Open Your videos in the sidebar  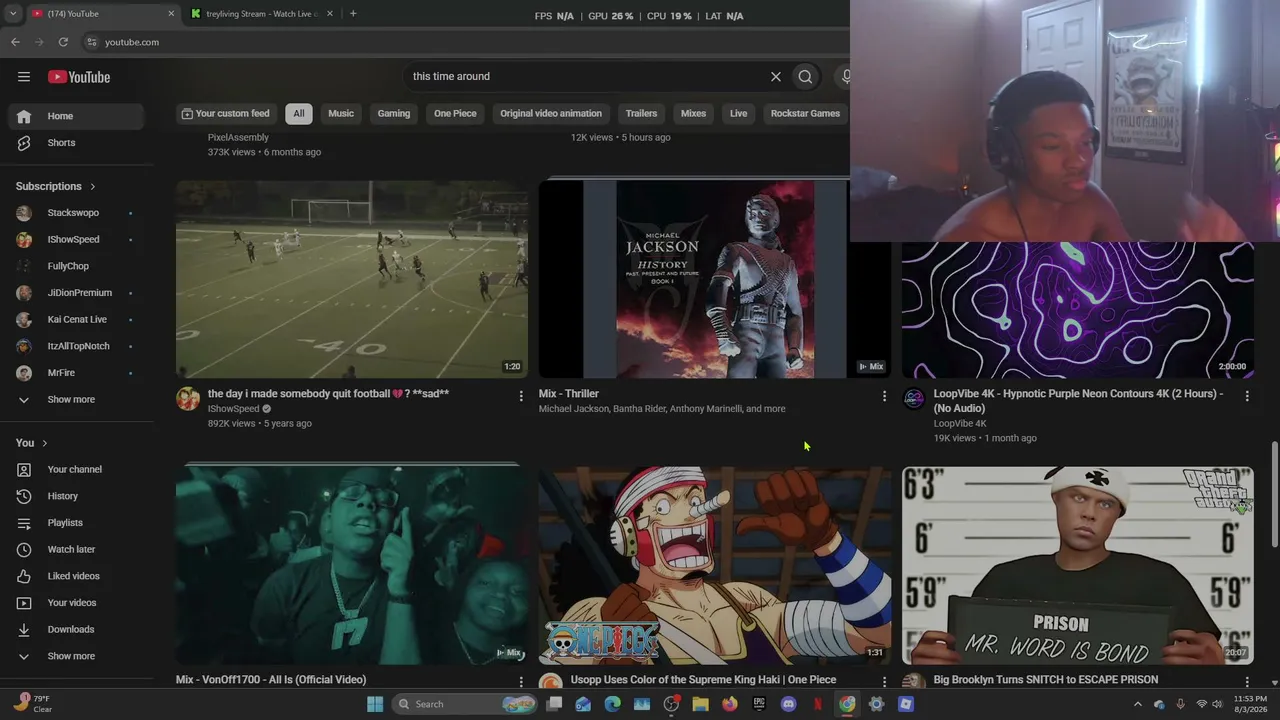[76, 603]
